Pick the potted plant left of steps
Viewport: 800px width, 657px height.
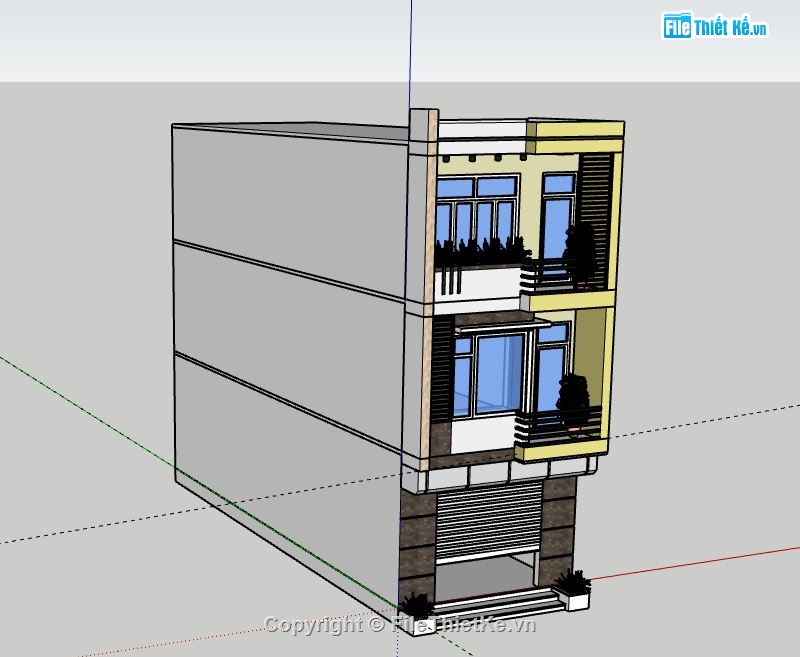[417, 614]
